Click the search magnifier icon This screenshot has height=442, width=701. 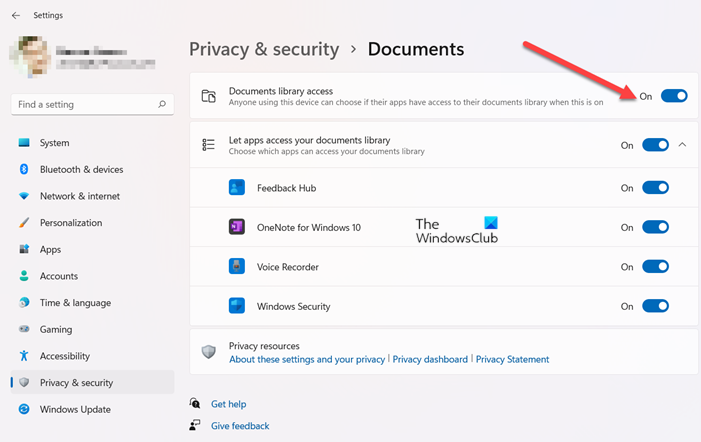[x=162, y=104]
